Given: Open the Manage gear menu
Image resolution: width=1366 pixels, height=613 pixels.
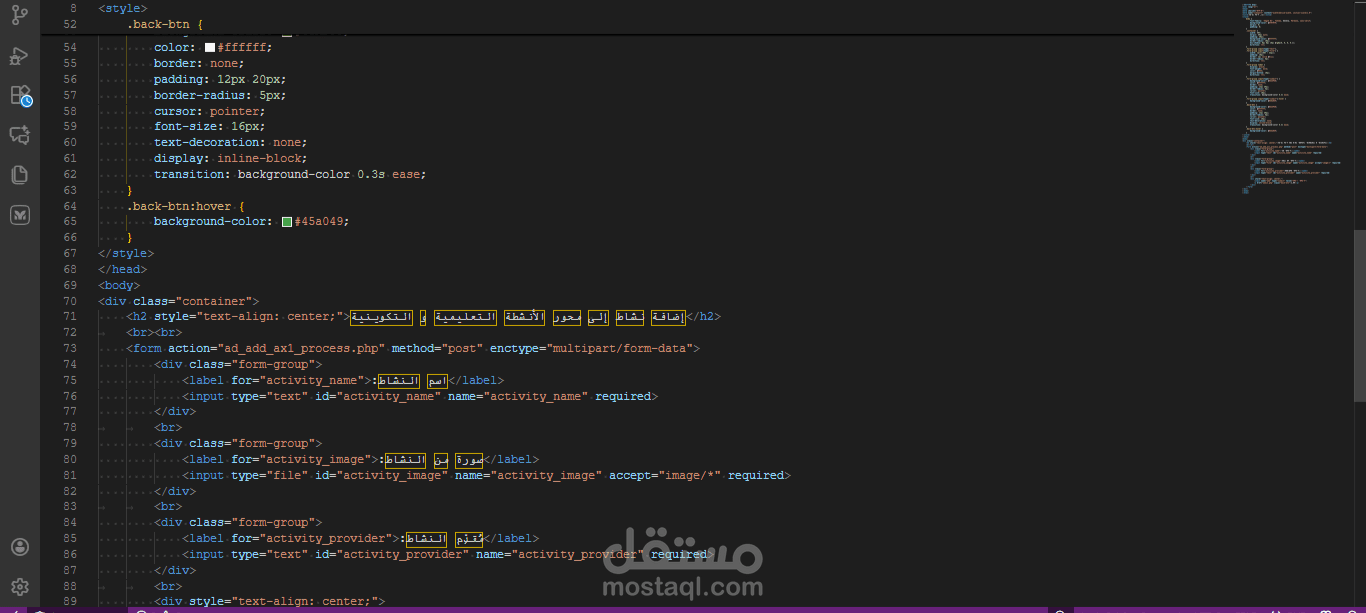Looking at the screenshot, I should [x=20, y=587].
